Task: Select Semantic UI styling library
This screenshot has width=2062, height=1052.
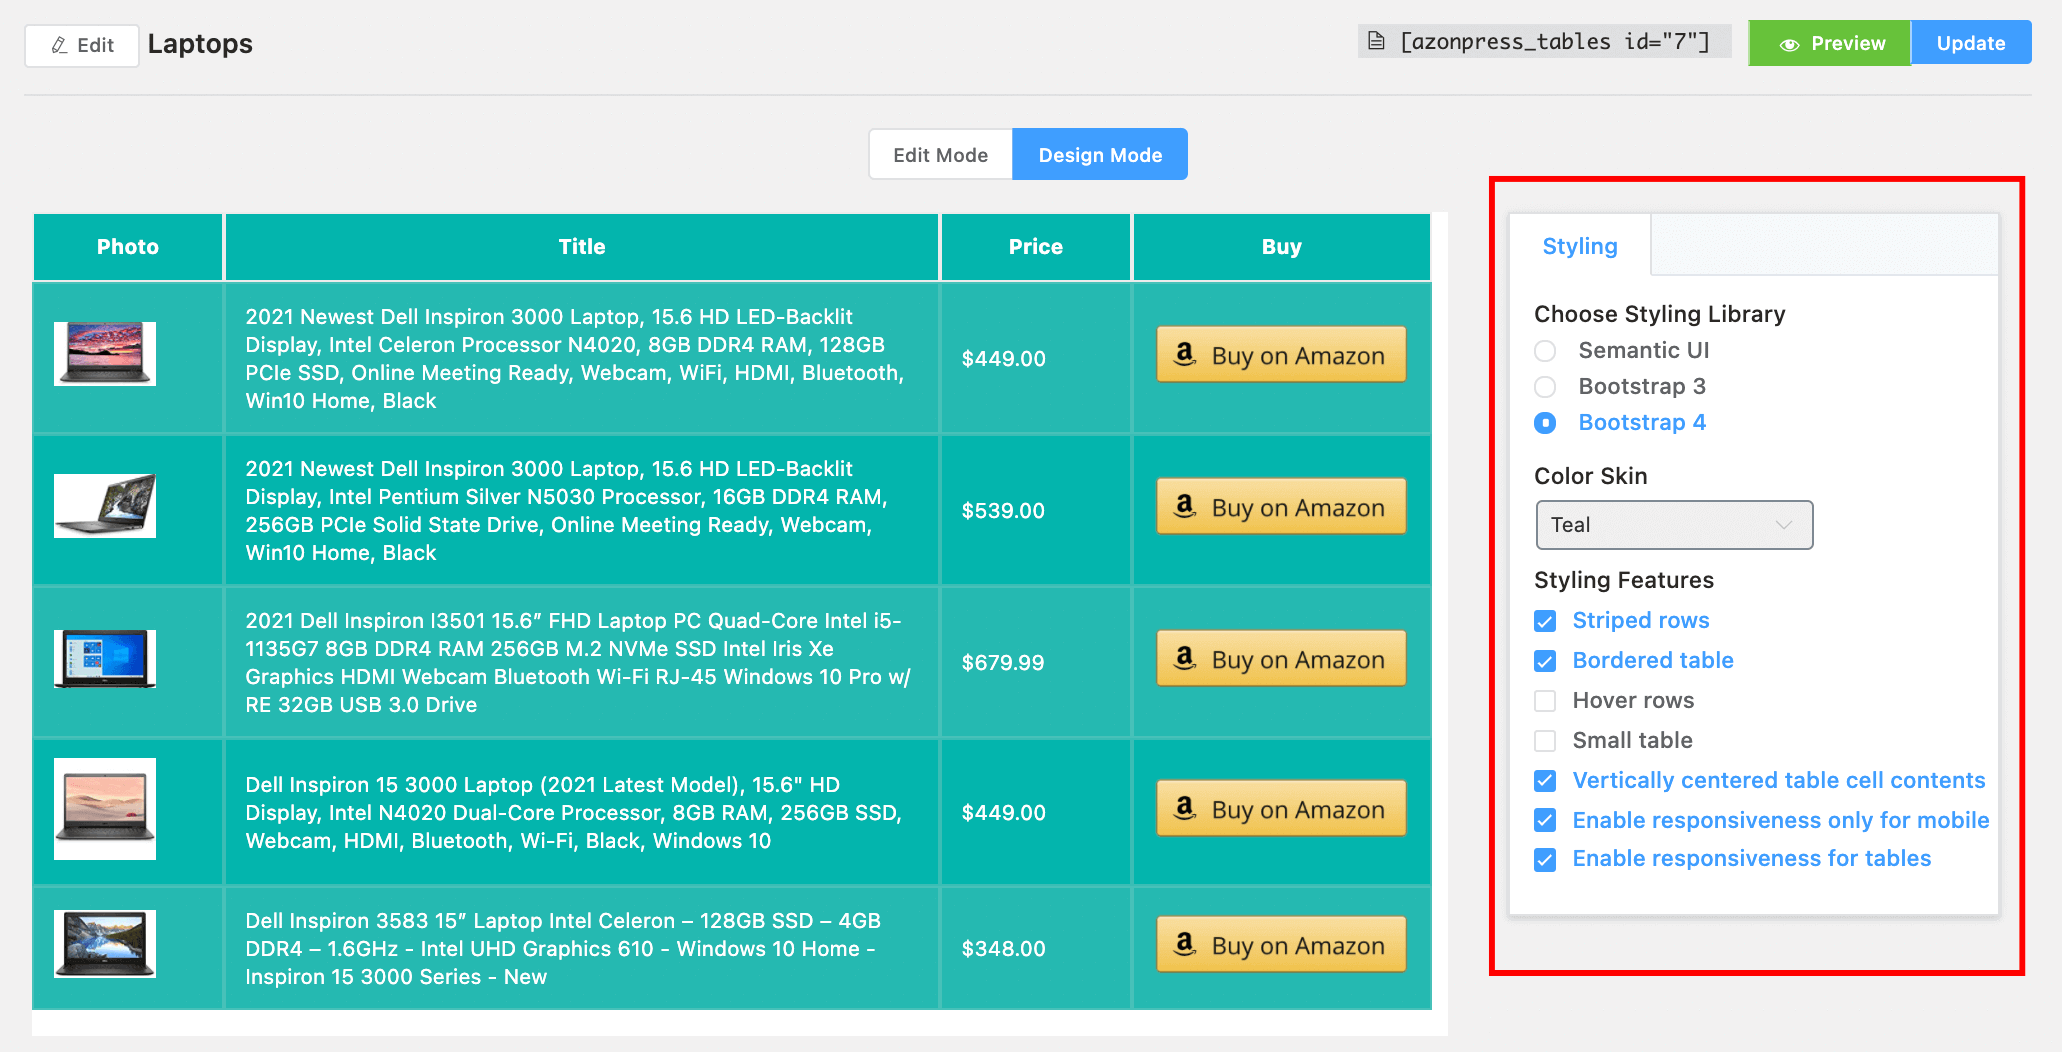Action: [x=1545, y=351]
